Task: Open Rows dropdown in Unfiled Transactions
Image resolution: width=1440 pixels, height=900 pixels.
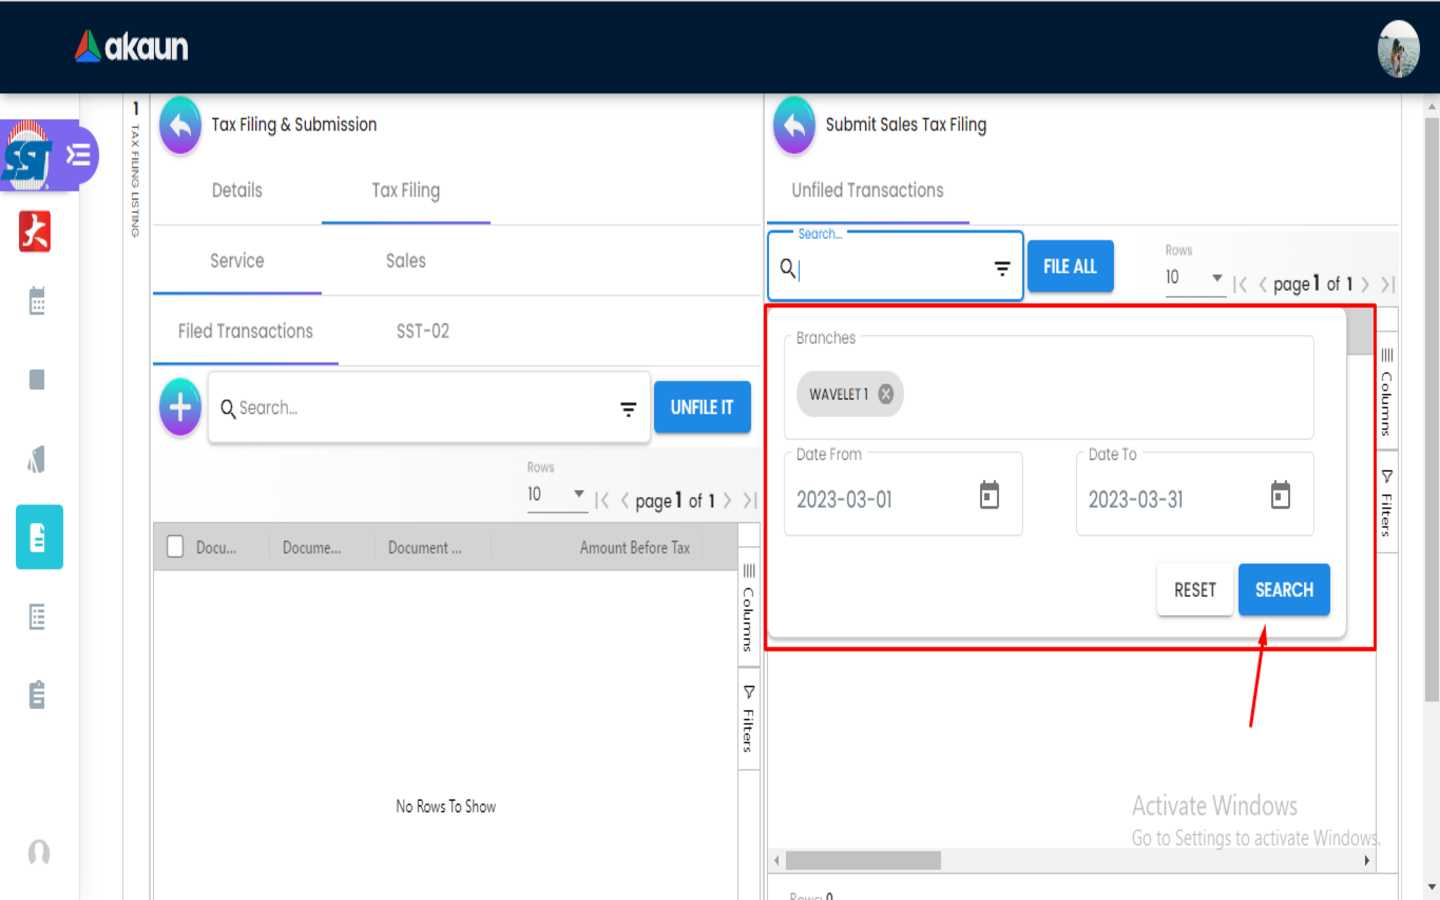Action: (x=1195, y=278)
